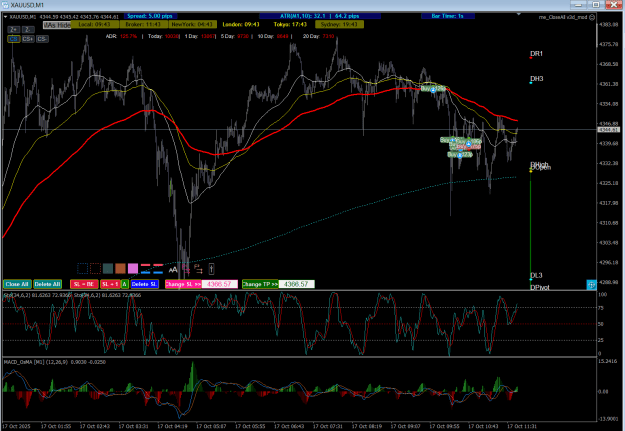Viewport: 625px width, 431px height.
Task: Click the DHigh/DOpen level label
Action: point(540,166)
